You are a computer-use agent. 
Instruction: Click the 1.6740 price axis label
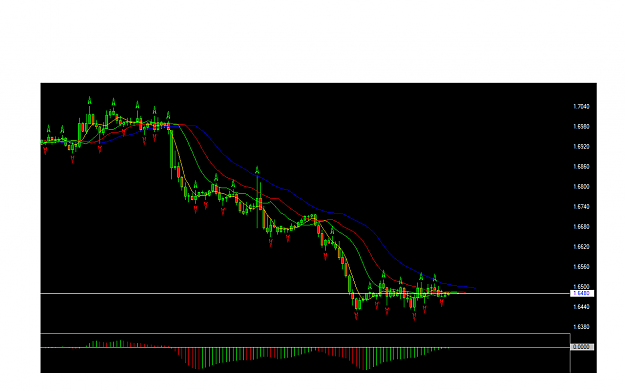(x=581, y=206)
